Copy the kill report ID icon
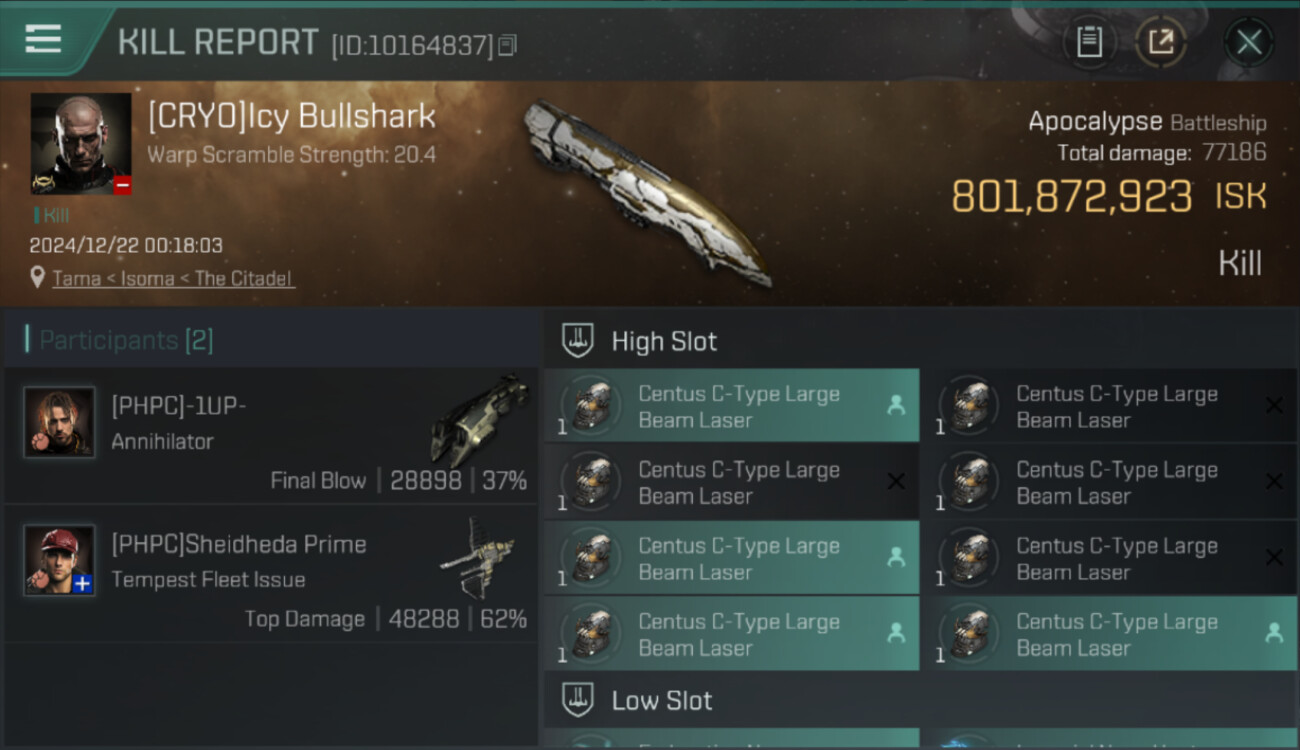The height and width of the screenshot is (750, 1300). pyautogui.click(x=508, y=45)
